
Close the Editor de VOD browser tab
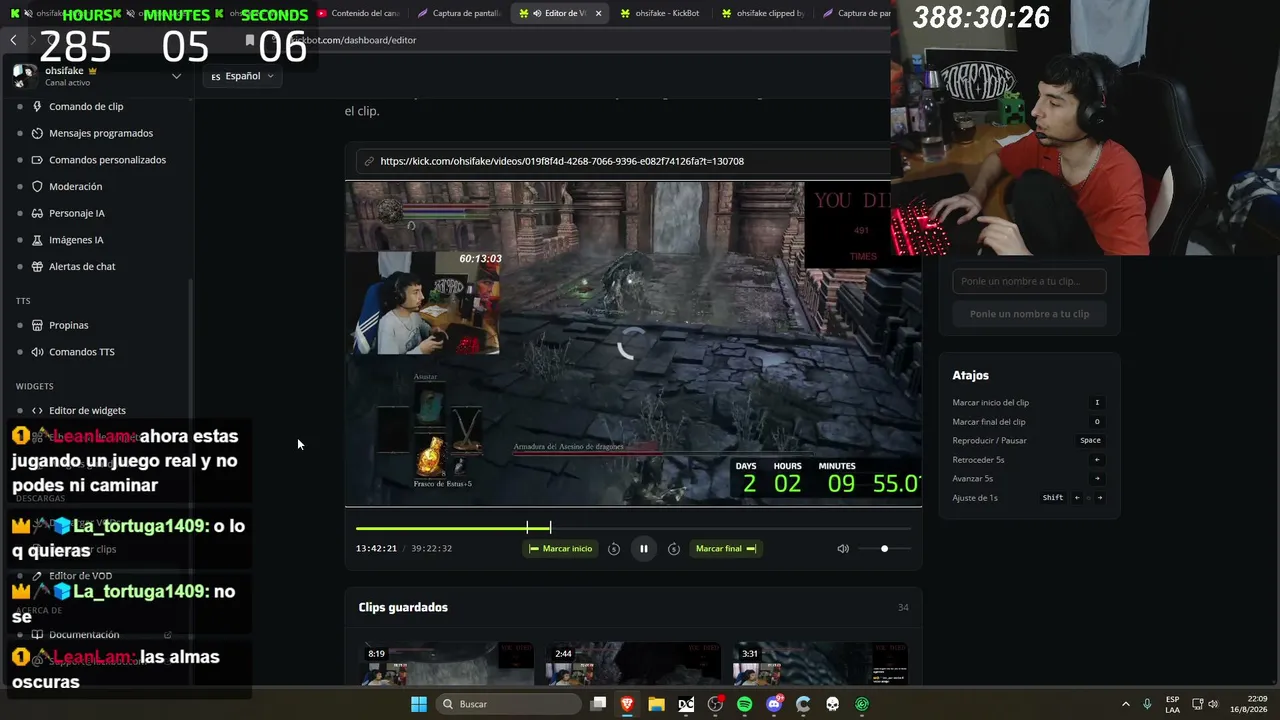598,13
